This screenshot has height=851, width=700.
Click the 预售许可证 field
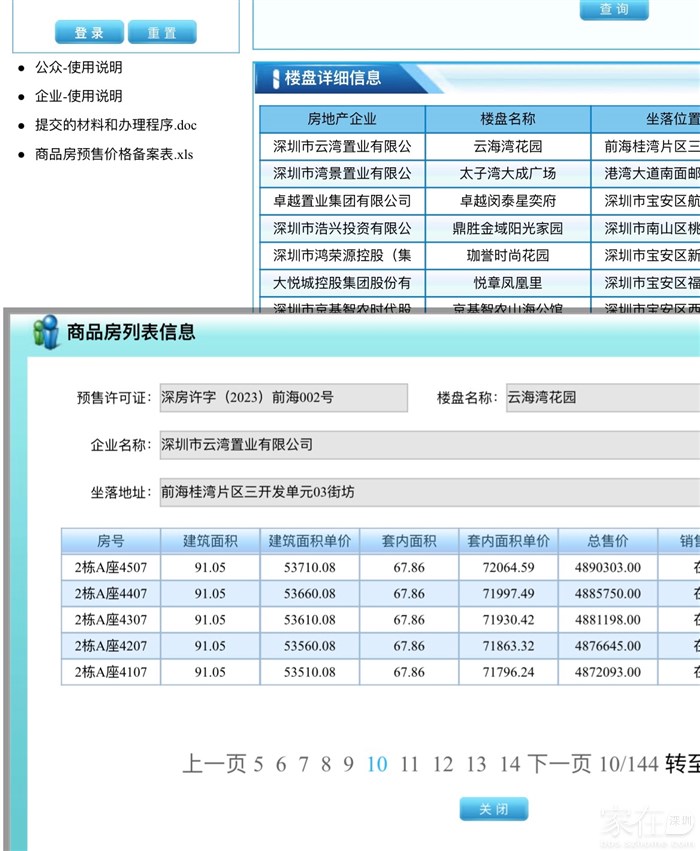(283, 398)
